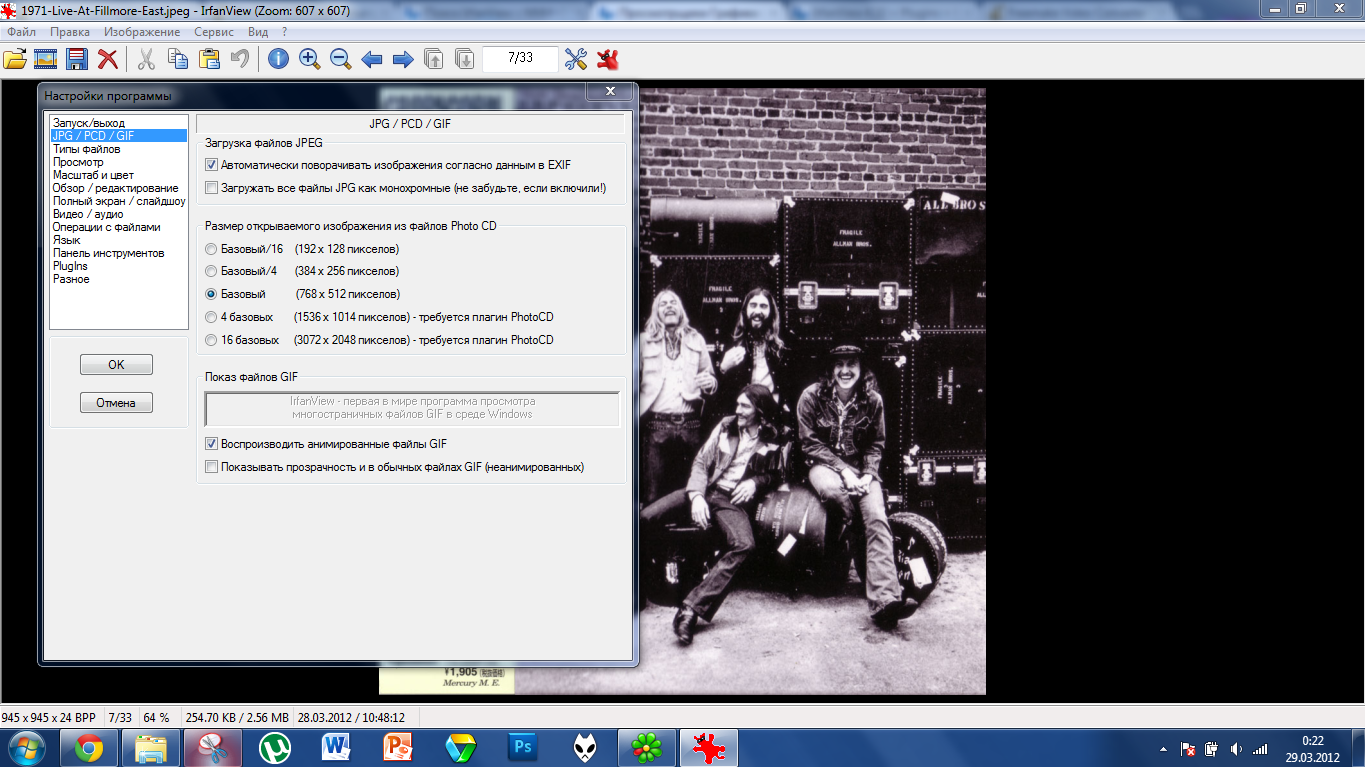Click the 254.70 KB / 2.56 MB status entry
This screenshot has width=1365, height=767.
237,718
